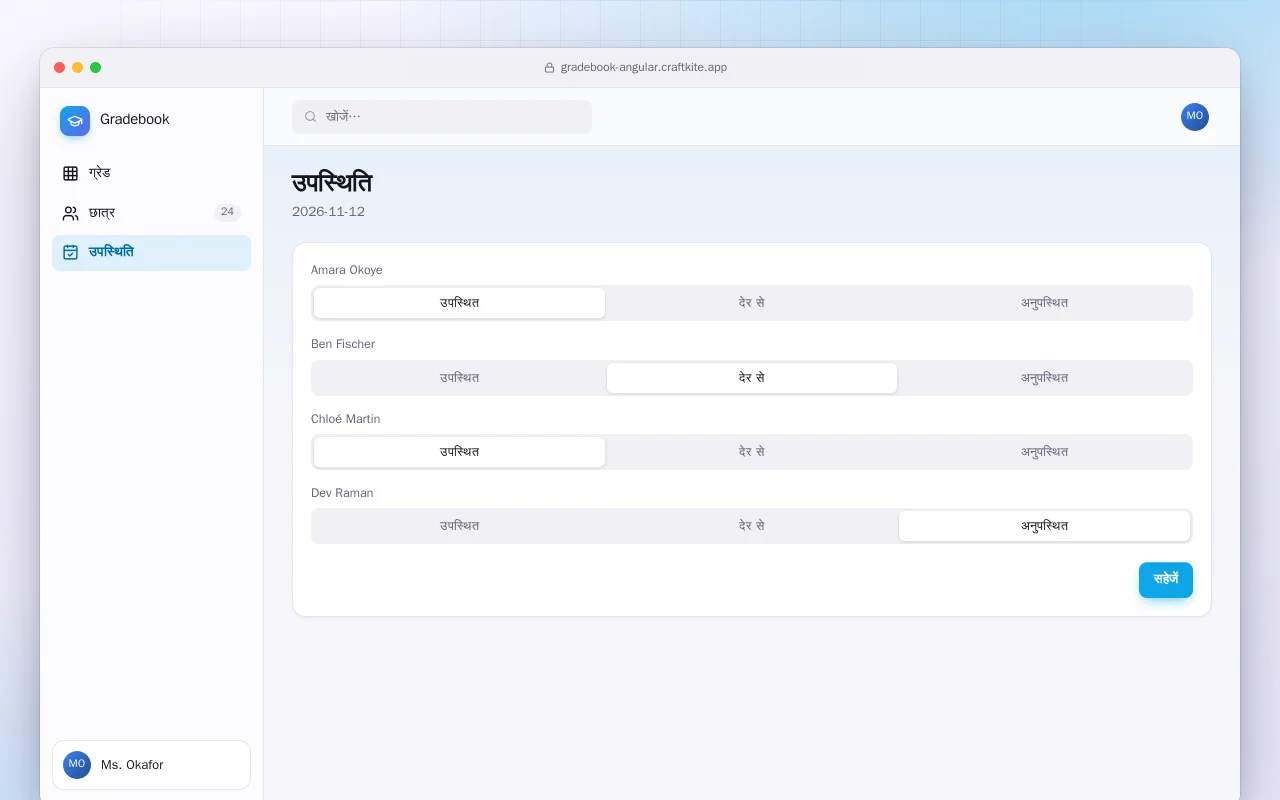Mark Chloé Martin as अनुपस्थित
The image size is (1280, 800).
pos(1044,452)
